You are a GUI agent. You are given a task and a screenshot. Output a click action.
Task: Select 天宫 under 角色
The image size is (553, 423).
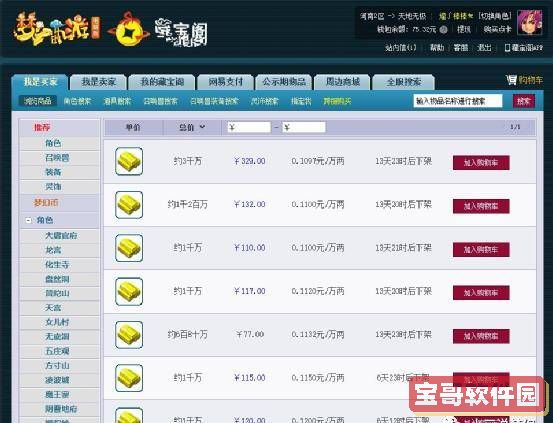coord(53,308)
